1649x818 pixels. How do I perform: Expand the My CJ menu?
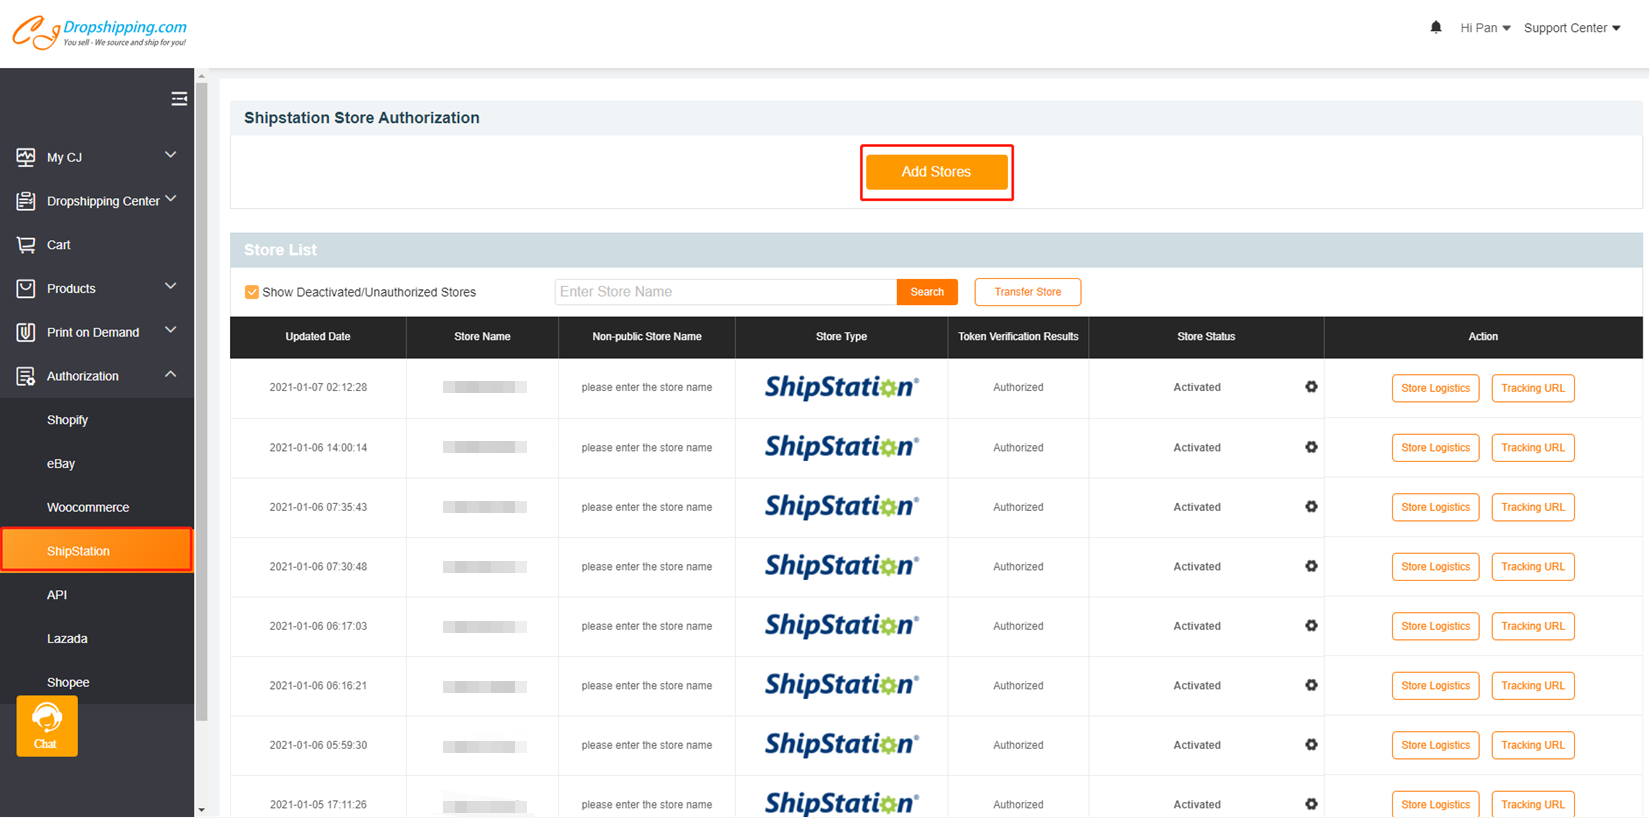tap(96, 157)
